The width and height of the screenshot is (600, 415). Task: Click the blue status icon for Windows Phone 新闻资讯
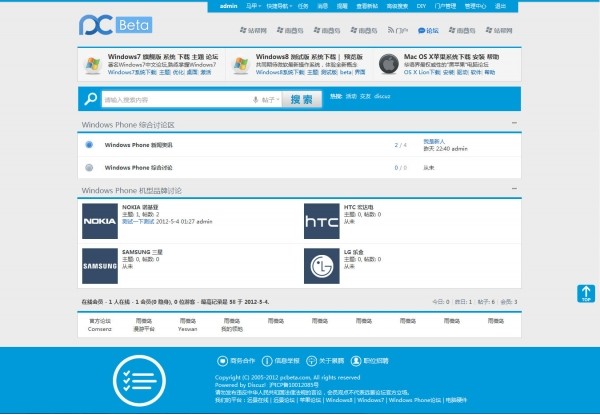pyautogui.click(x=89, y=145)
